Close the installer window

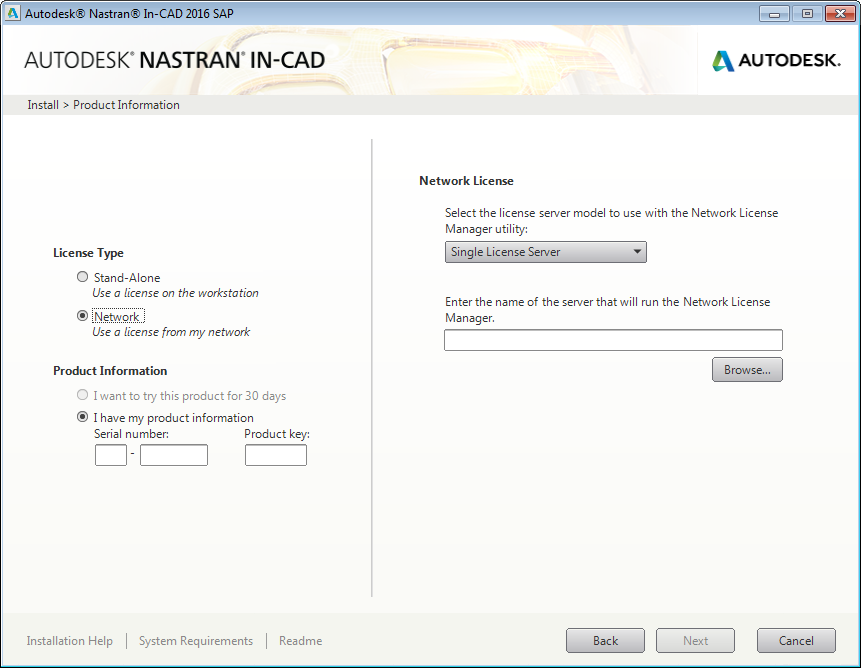pyautogui.click(x=840, y=14)
